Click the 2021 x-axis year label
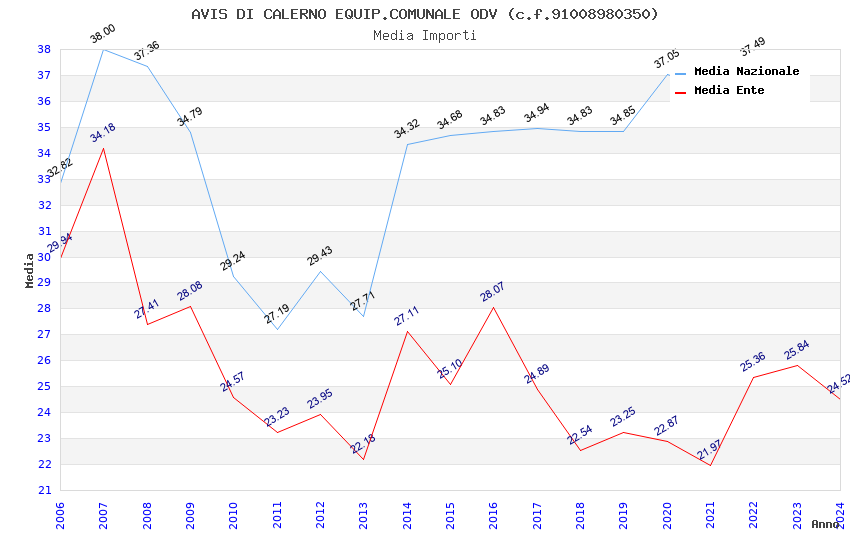Image resolution: width=850 pixels, height=550 pixels. pos(710,515)
